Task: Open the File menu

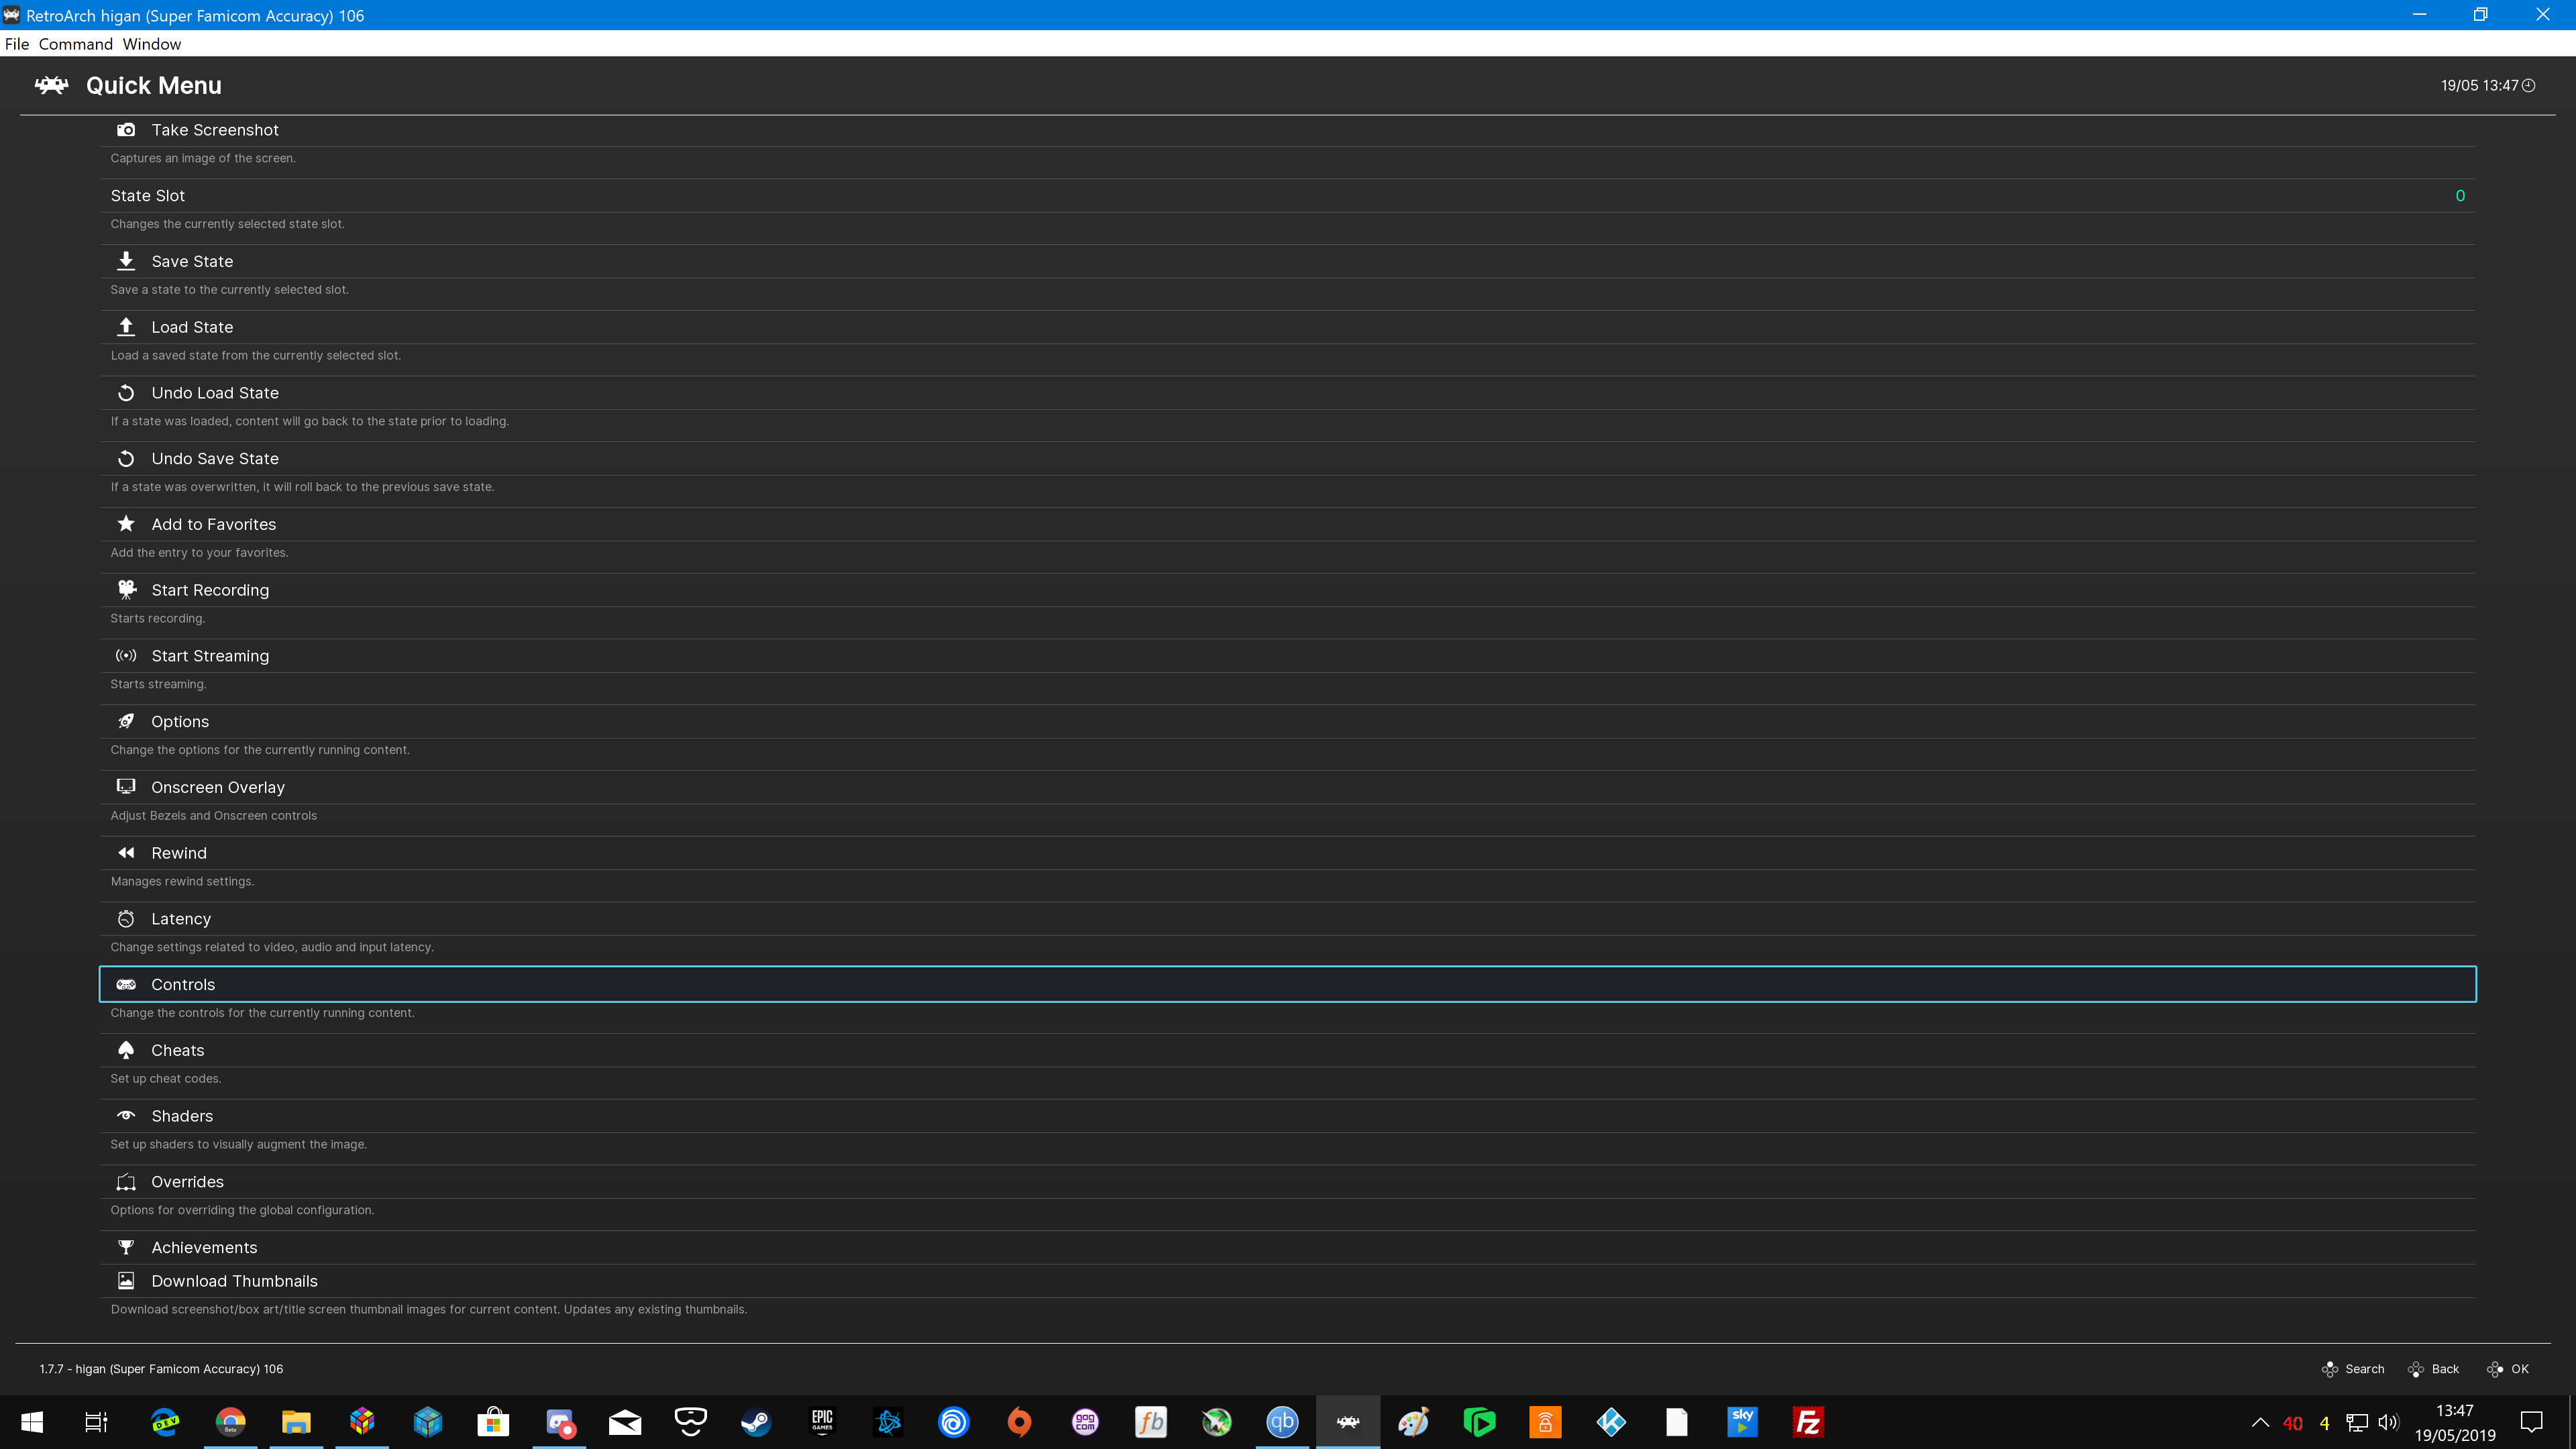Action: tap(17, 44)
